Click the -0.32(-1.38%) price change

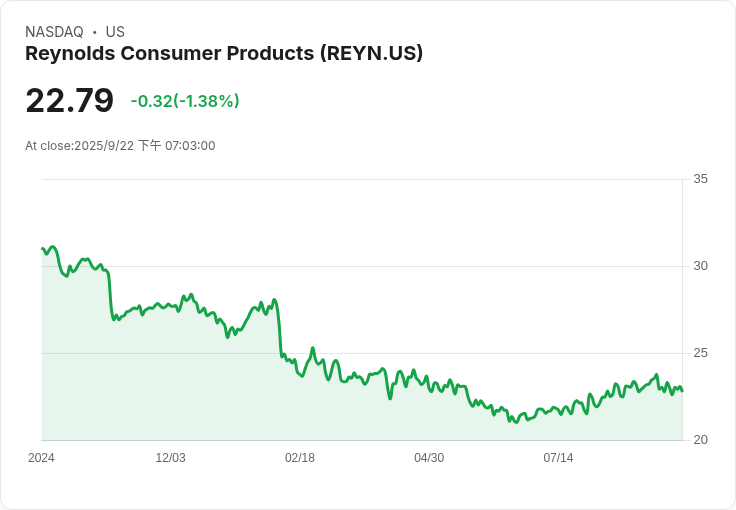(x=185, y=101)
